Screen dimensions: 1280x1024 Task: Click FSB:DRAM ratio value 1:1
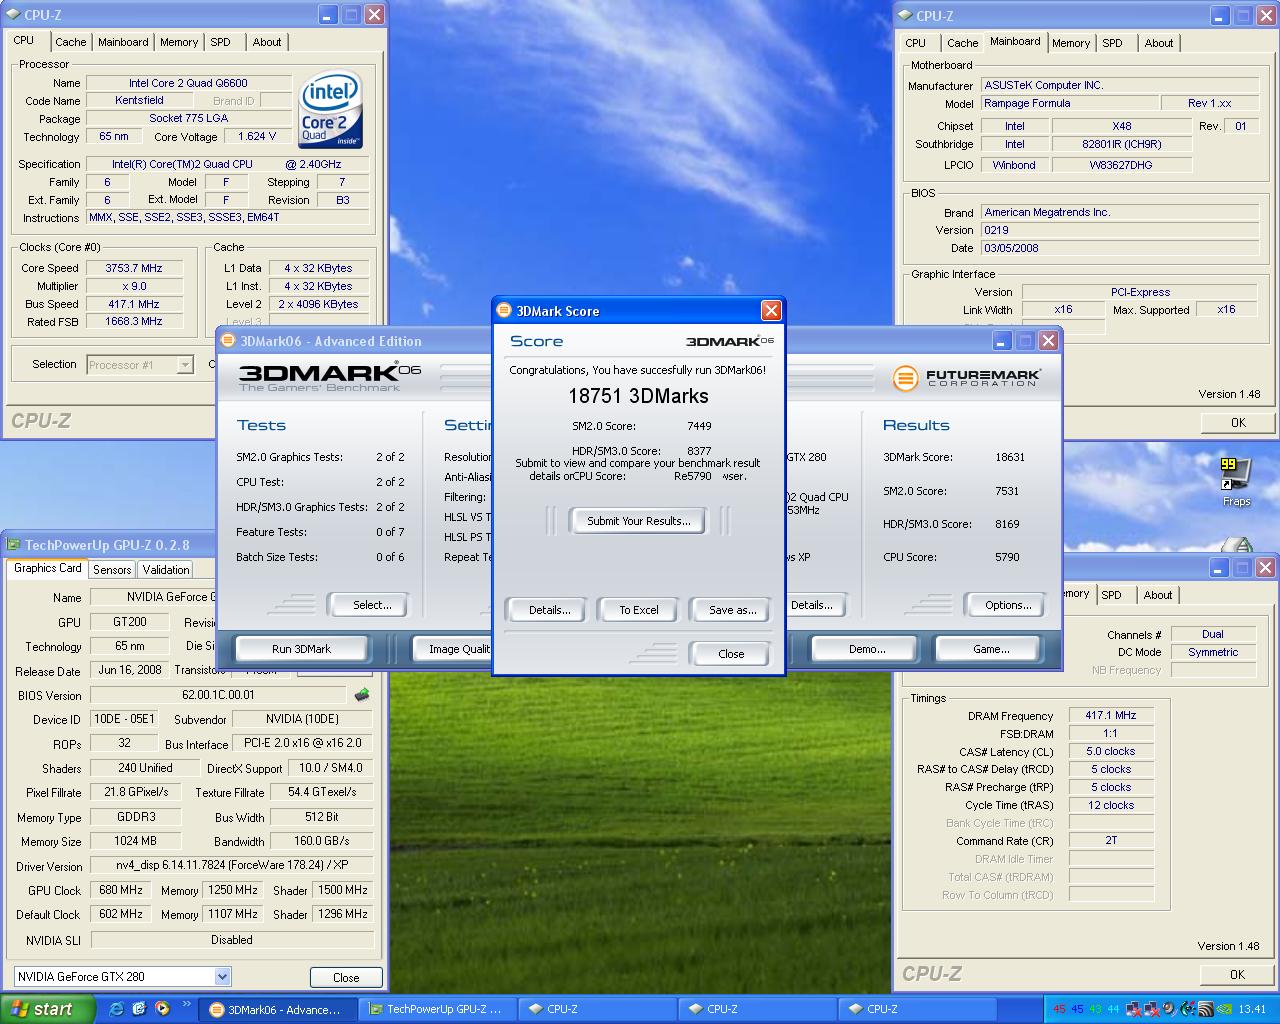pyautogui.click(x=1110, y=733)
